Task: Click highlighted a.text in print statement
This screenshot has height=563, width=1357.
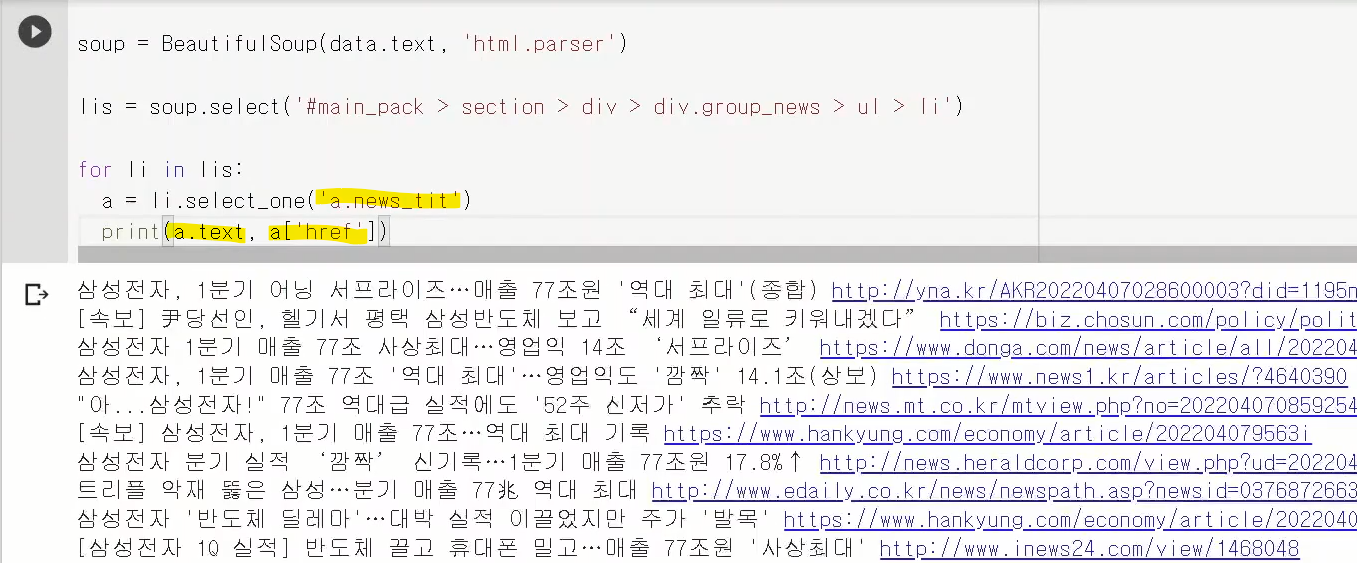Action: 208,233
